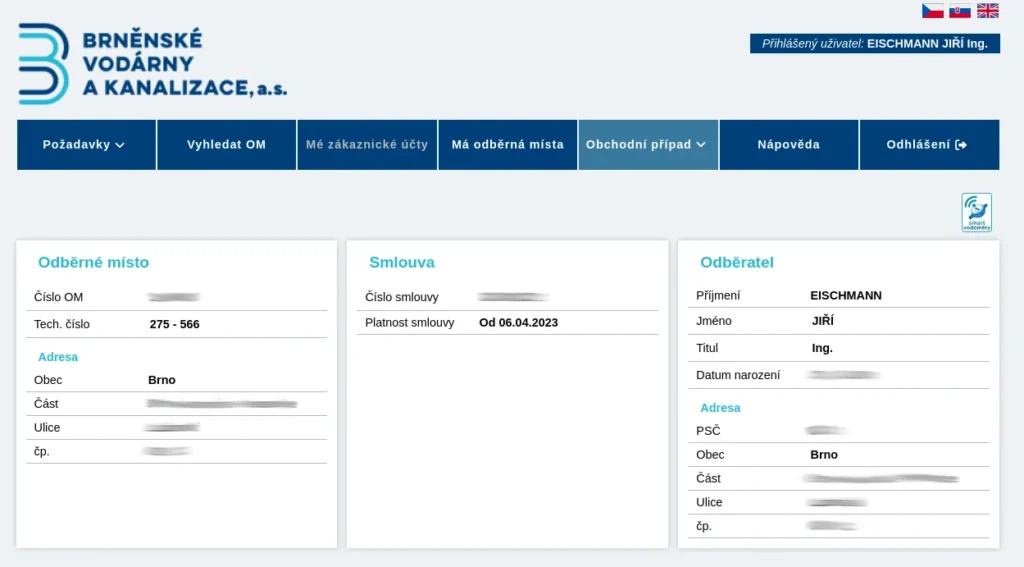Open the Nápověda help page

[x=788, y=145]
